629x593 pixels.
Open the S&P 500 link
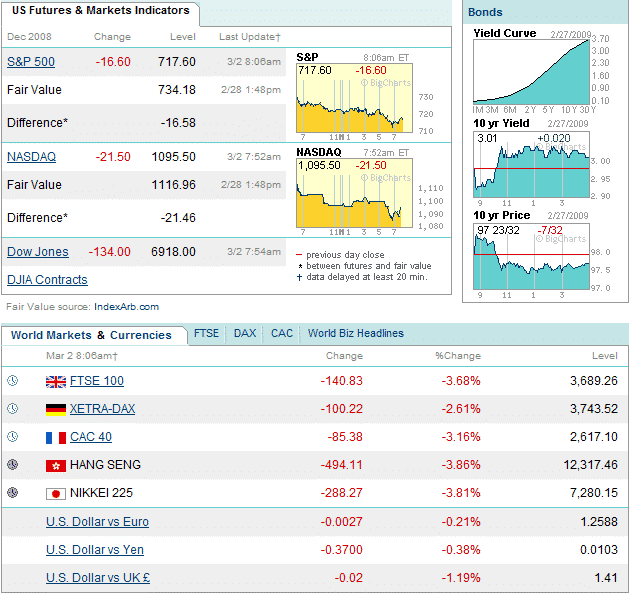tap(31, 62)
